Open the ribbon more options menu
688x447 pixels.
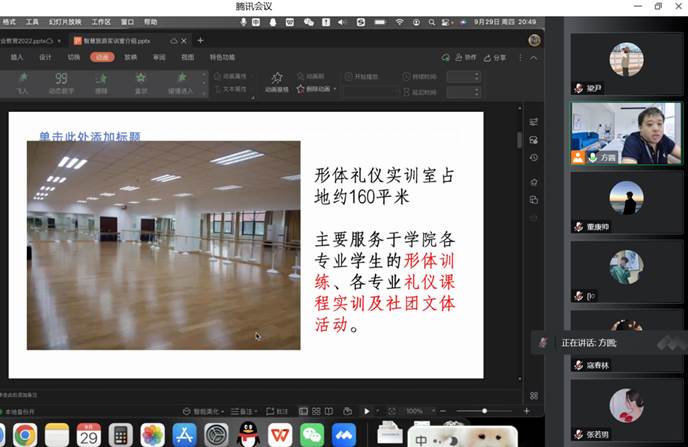520,57
